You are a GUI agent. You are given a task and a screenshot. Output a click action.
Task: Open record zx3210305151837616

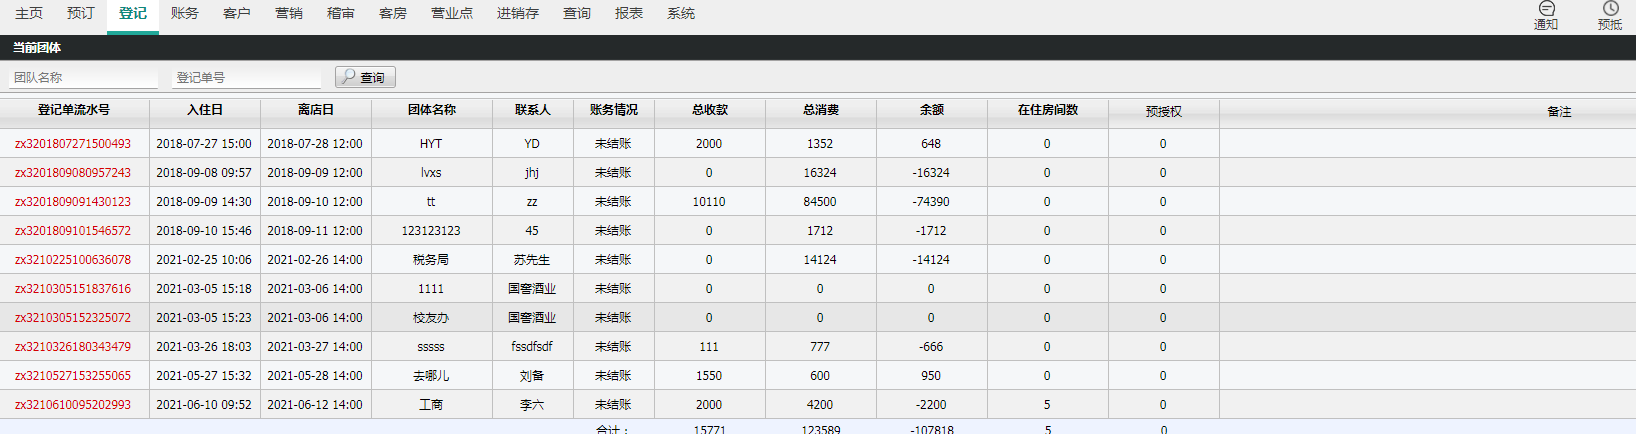73,289
